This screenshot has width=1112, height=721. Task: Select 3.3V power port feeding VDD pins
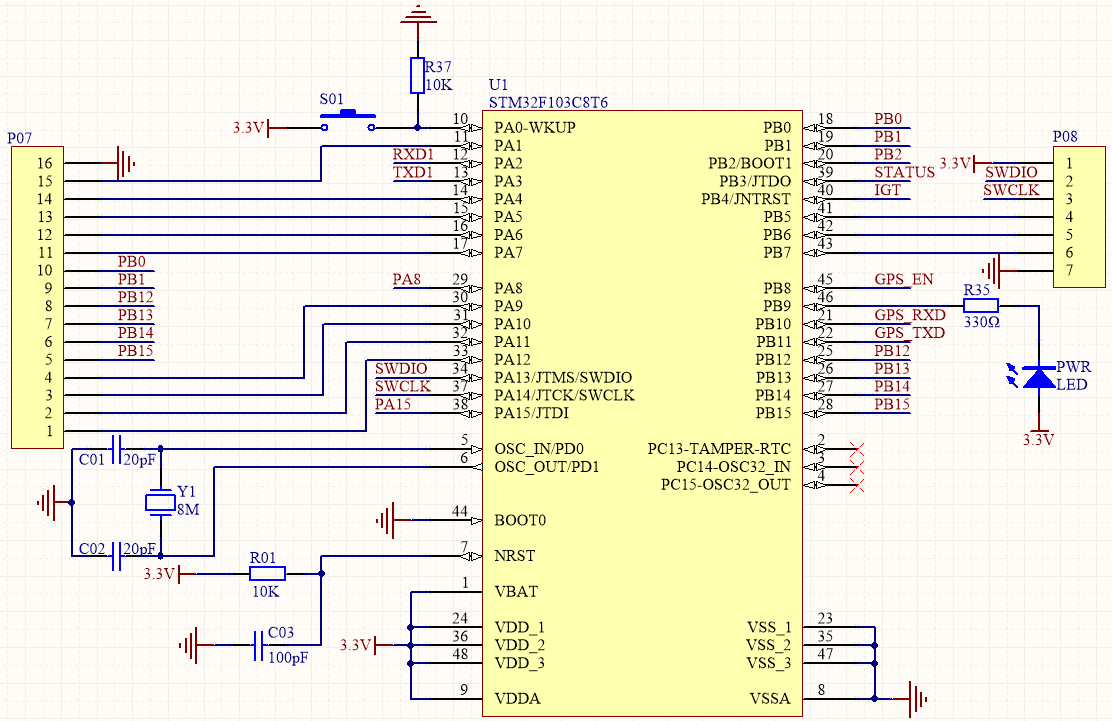365,645
